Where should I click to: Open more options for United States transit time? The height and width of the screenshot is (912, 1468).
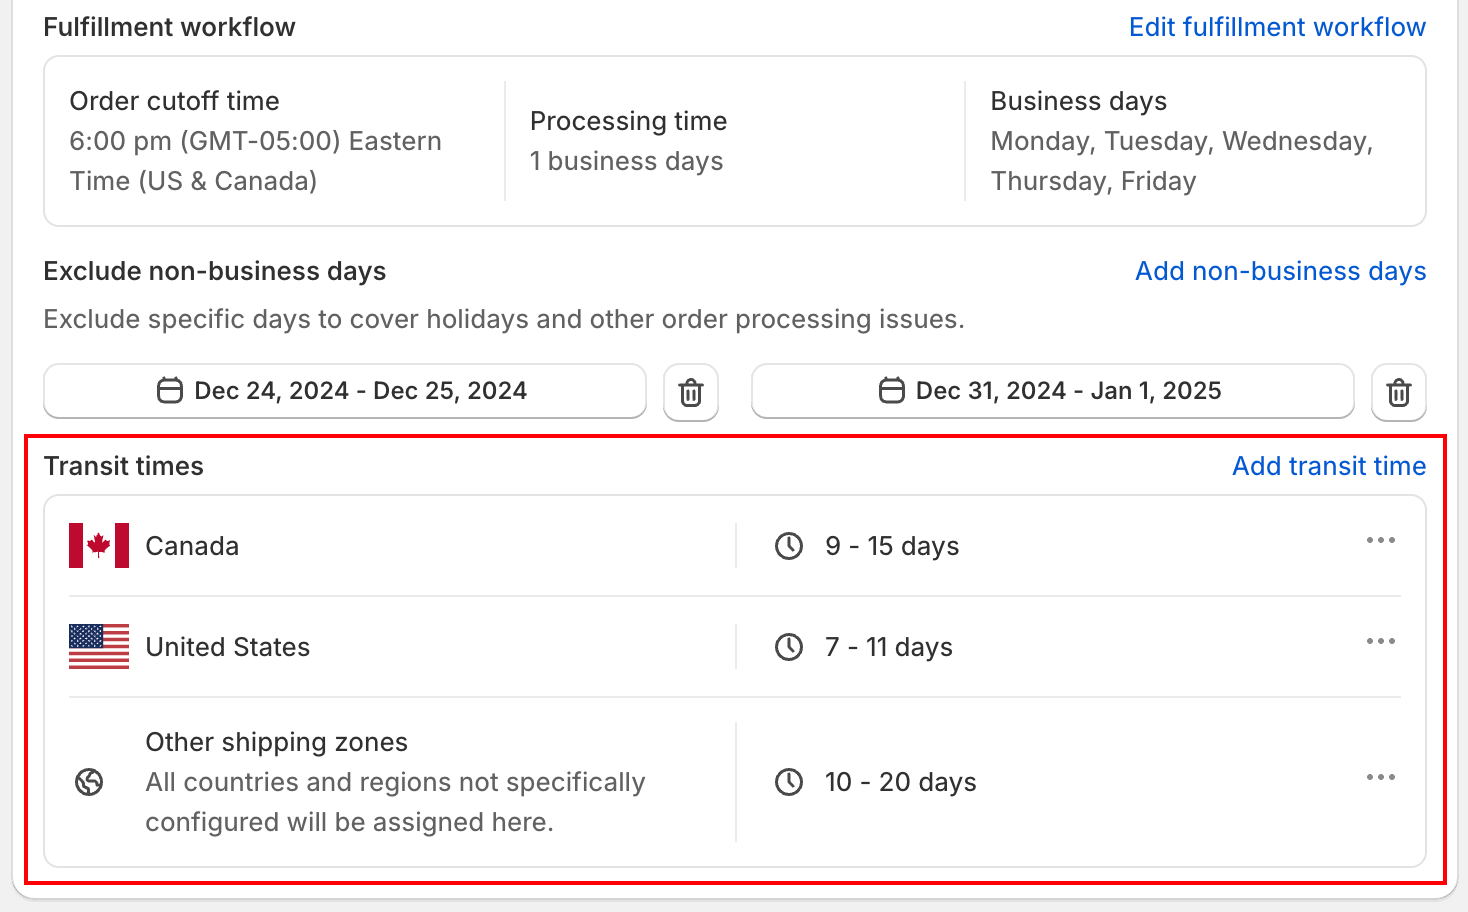pos(1381,641)
